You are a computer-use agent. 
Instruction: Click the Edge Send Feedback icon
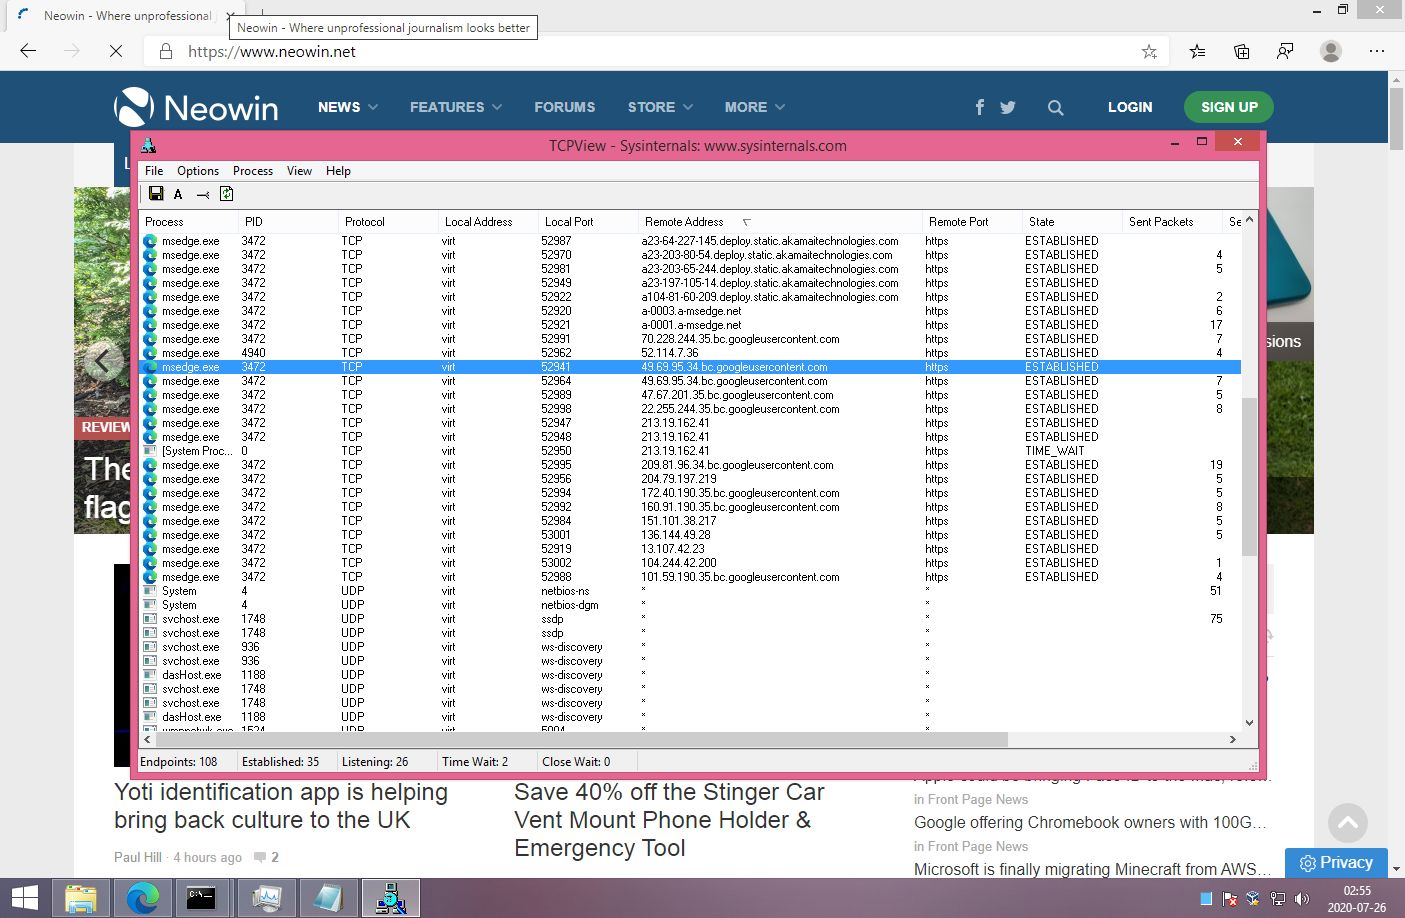point(1285,51)
